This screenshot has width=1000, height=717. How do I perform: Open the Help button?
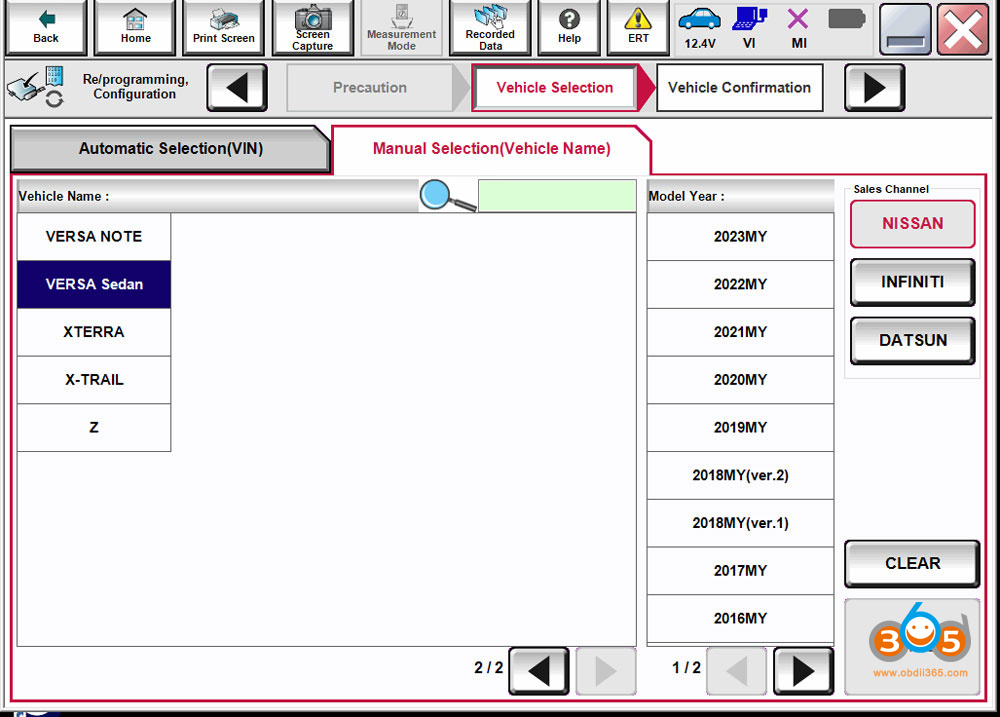click(569, 27)
